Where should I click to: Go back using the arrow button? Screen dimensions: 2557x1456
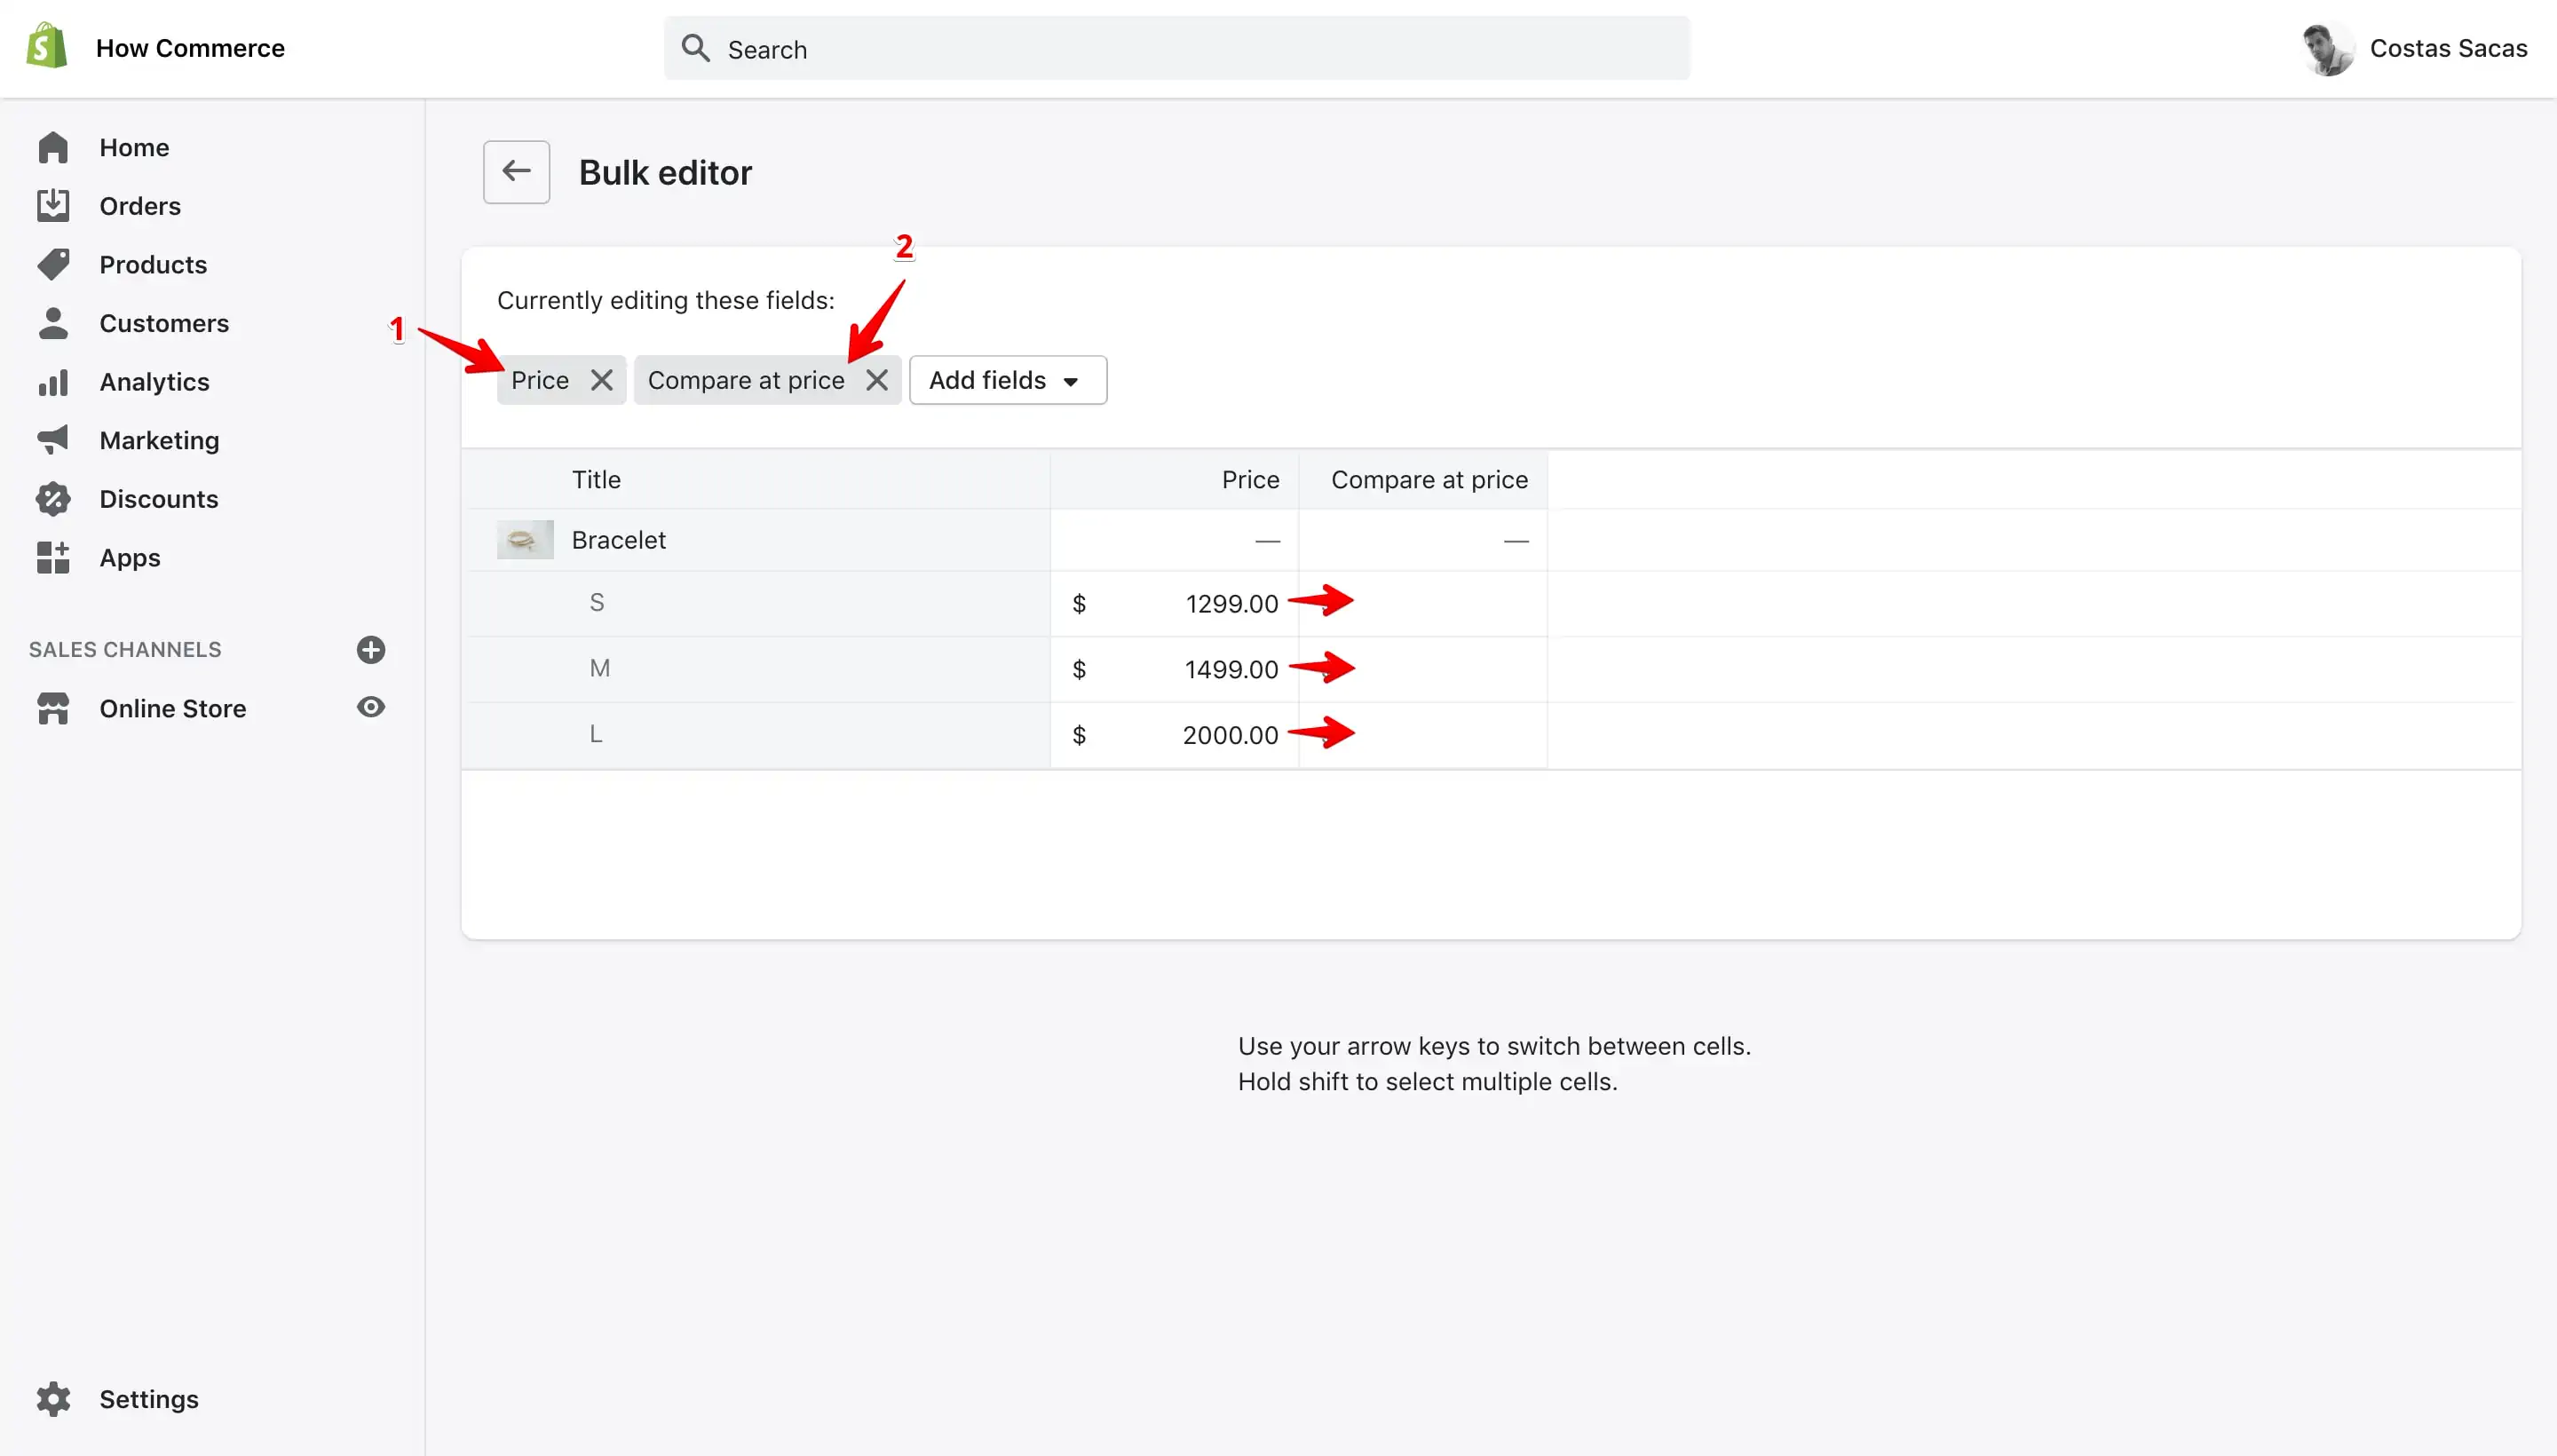[x=516, y=172]
